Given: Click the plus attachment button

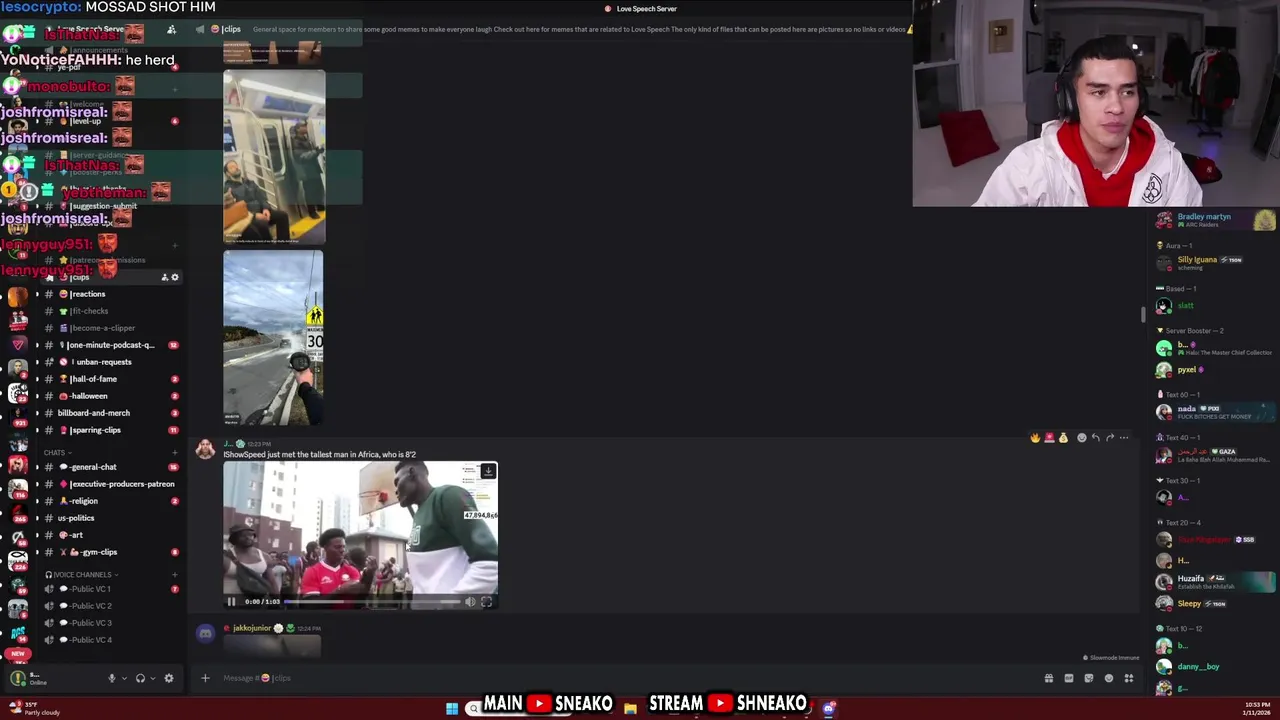Looking at the screenshot, I should 205,678.
